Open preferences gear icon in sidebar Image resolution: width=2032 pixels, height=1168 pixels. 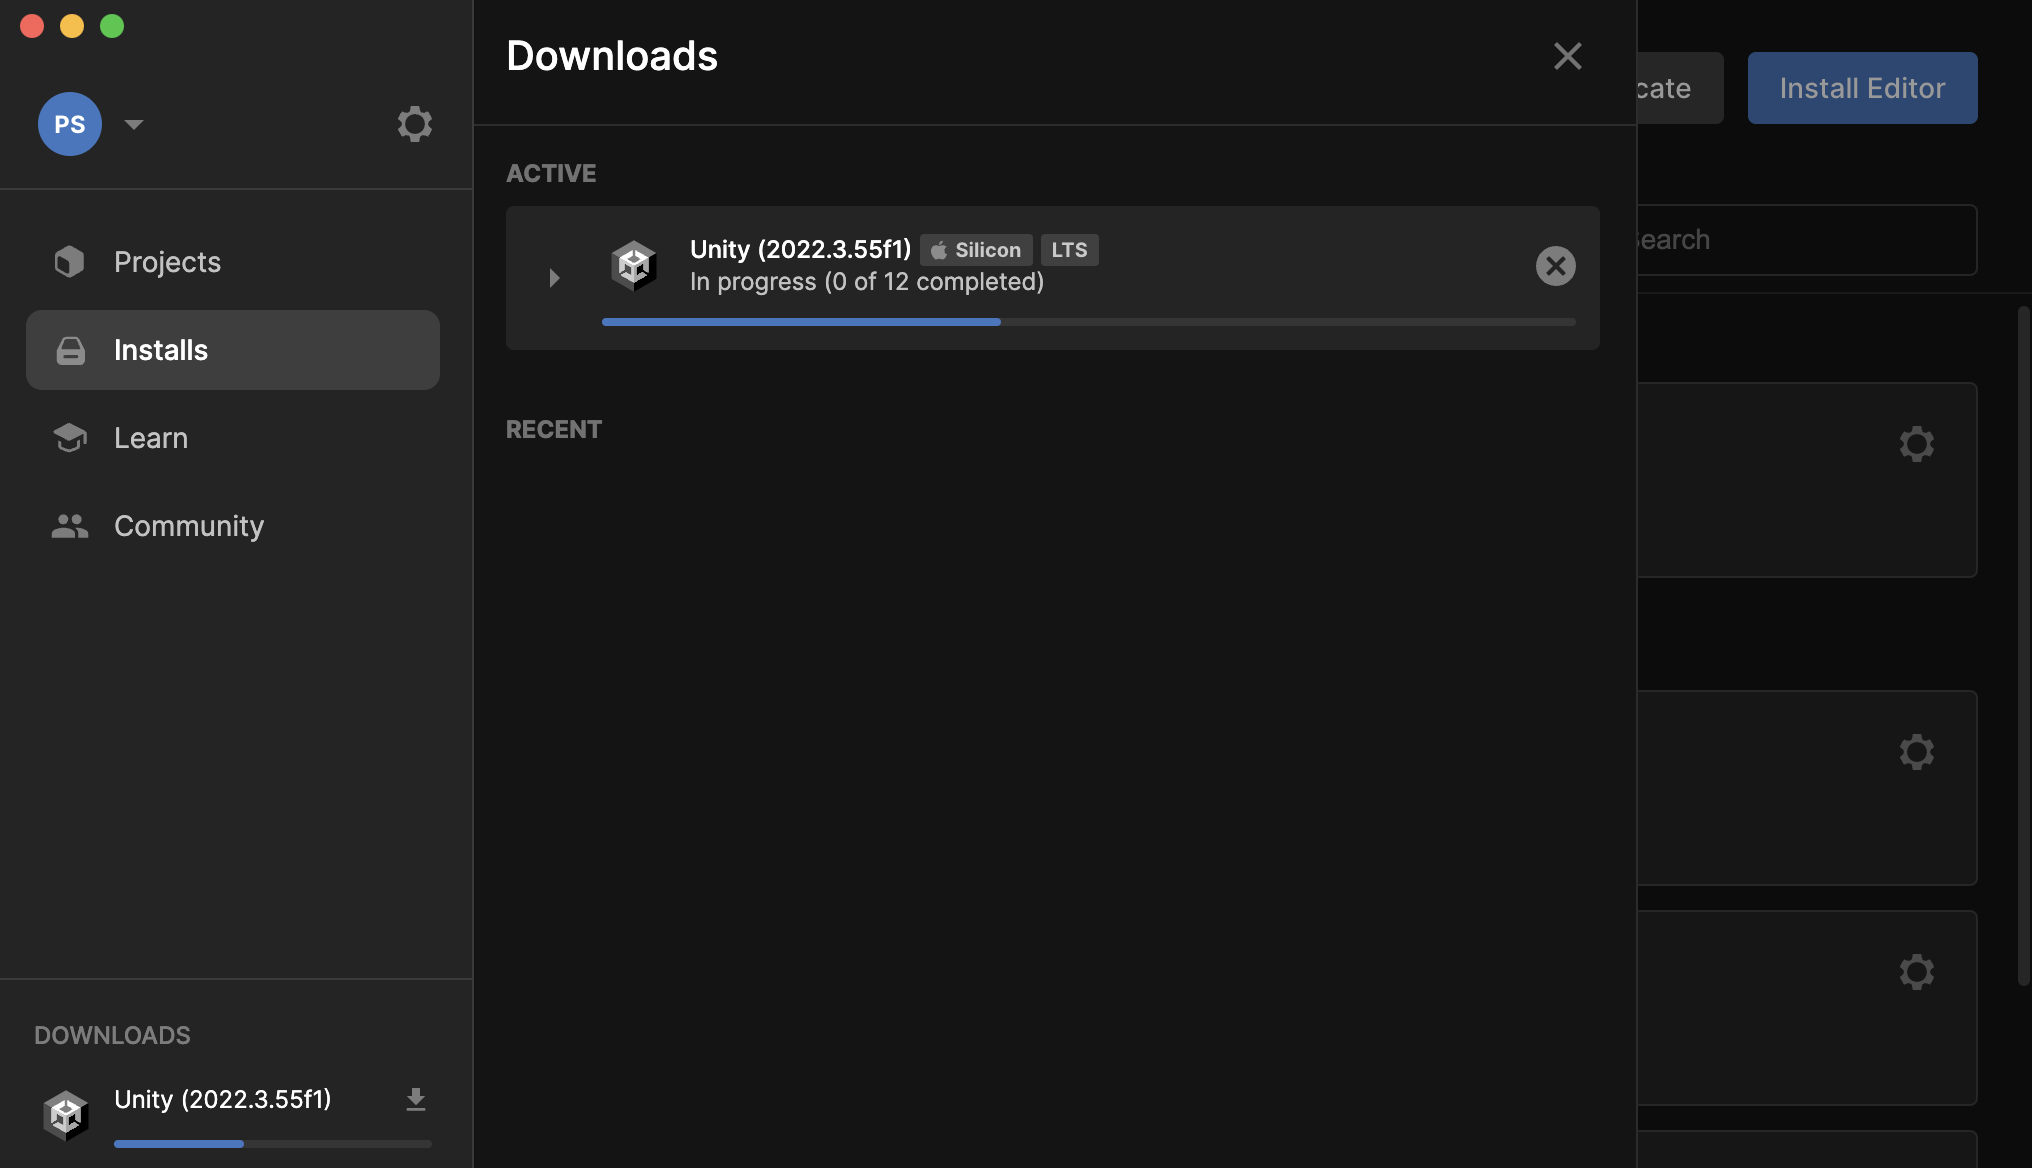click(x=414, y=124)
